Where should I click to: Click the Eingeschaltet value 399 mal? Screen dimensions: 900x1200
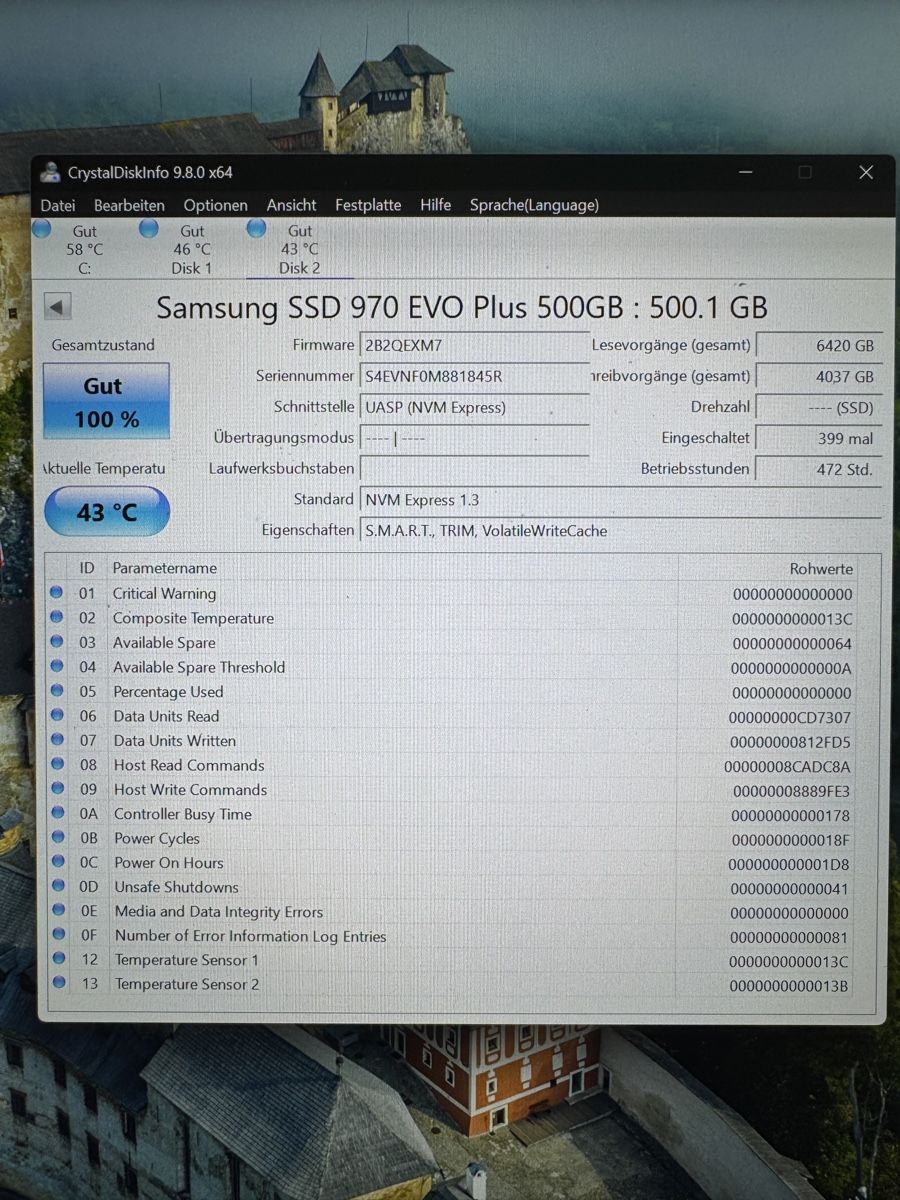coord(819,438)
